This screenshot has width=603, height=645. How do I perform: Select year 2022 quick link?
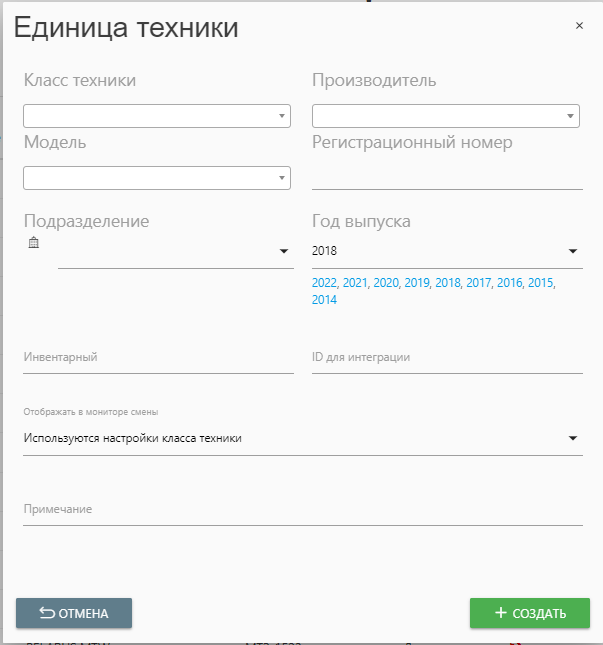[x=325, y=284]
